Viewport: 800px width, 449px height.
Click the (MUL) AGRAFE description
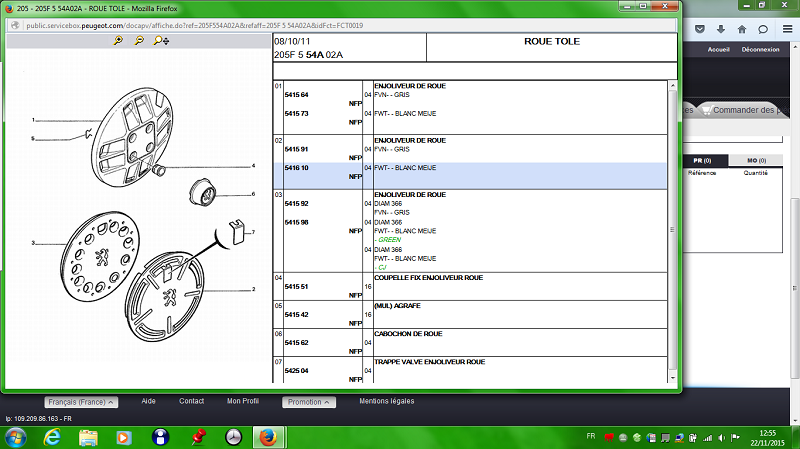pos(397,306)
